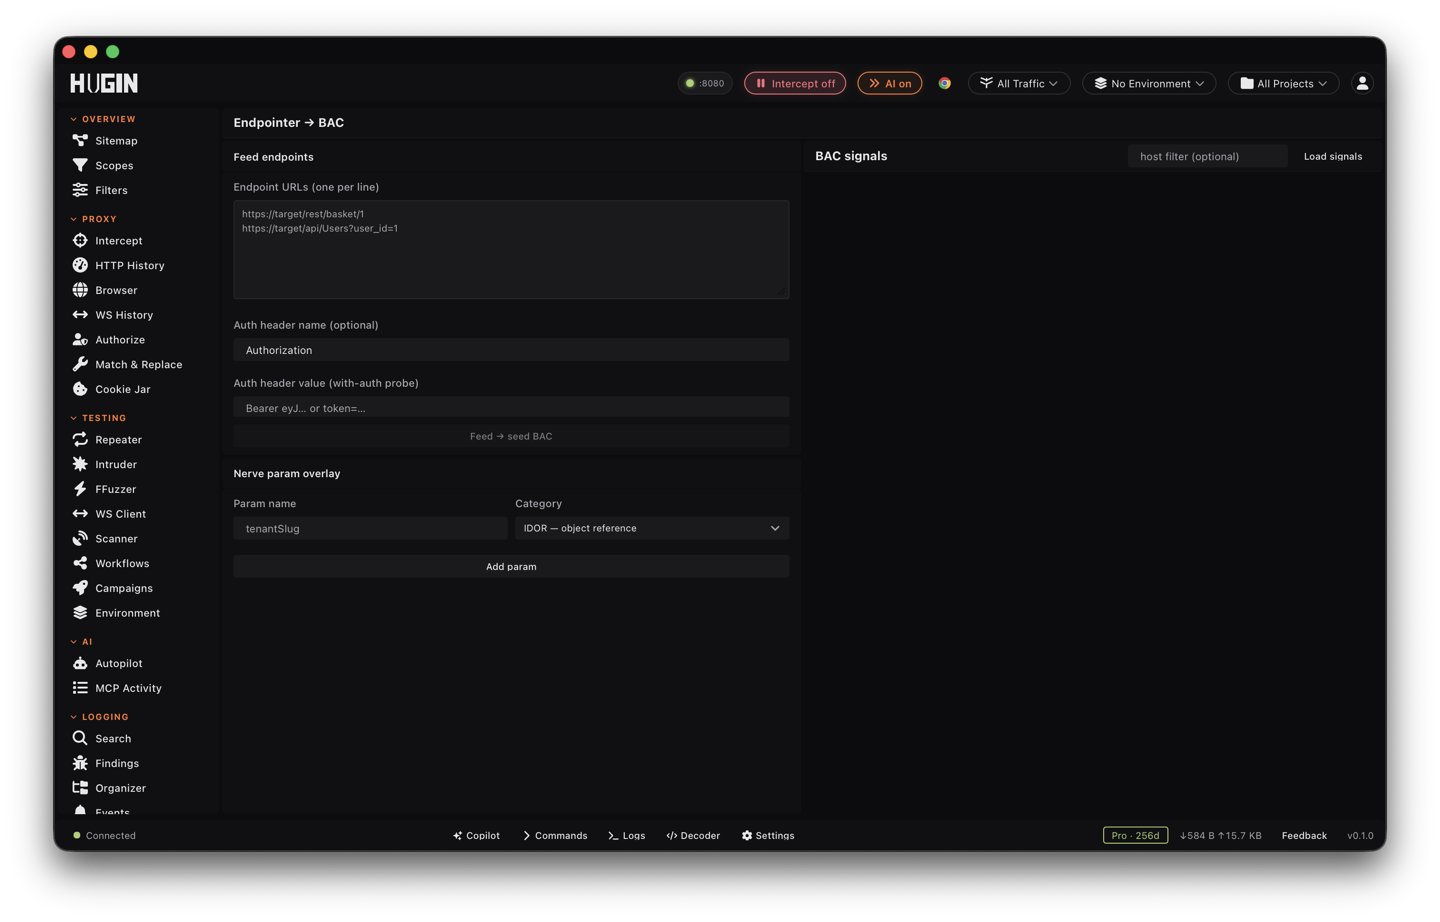Open the Chrome browser icon in the header

pos(944,83)
